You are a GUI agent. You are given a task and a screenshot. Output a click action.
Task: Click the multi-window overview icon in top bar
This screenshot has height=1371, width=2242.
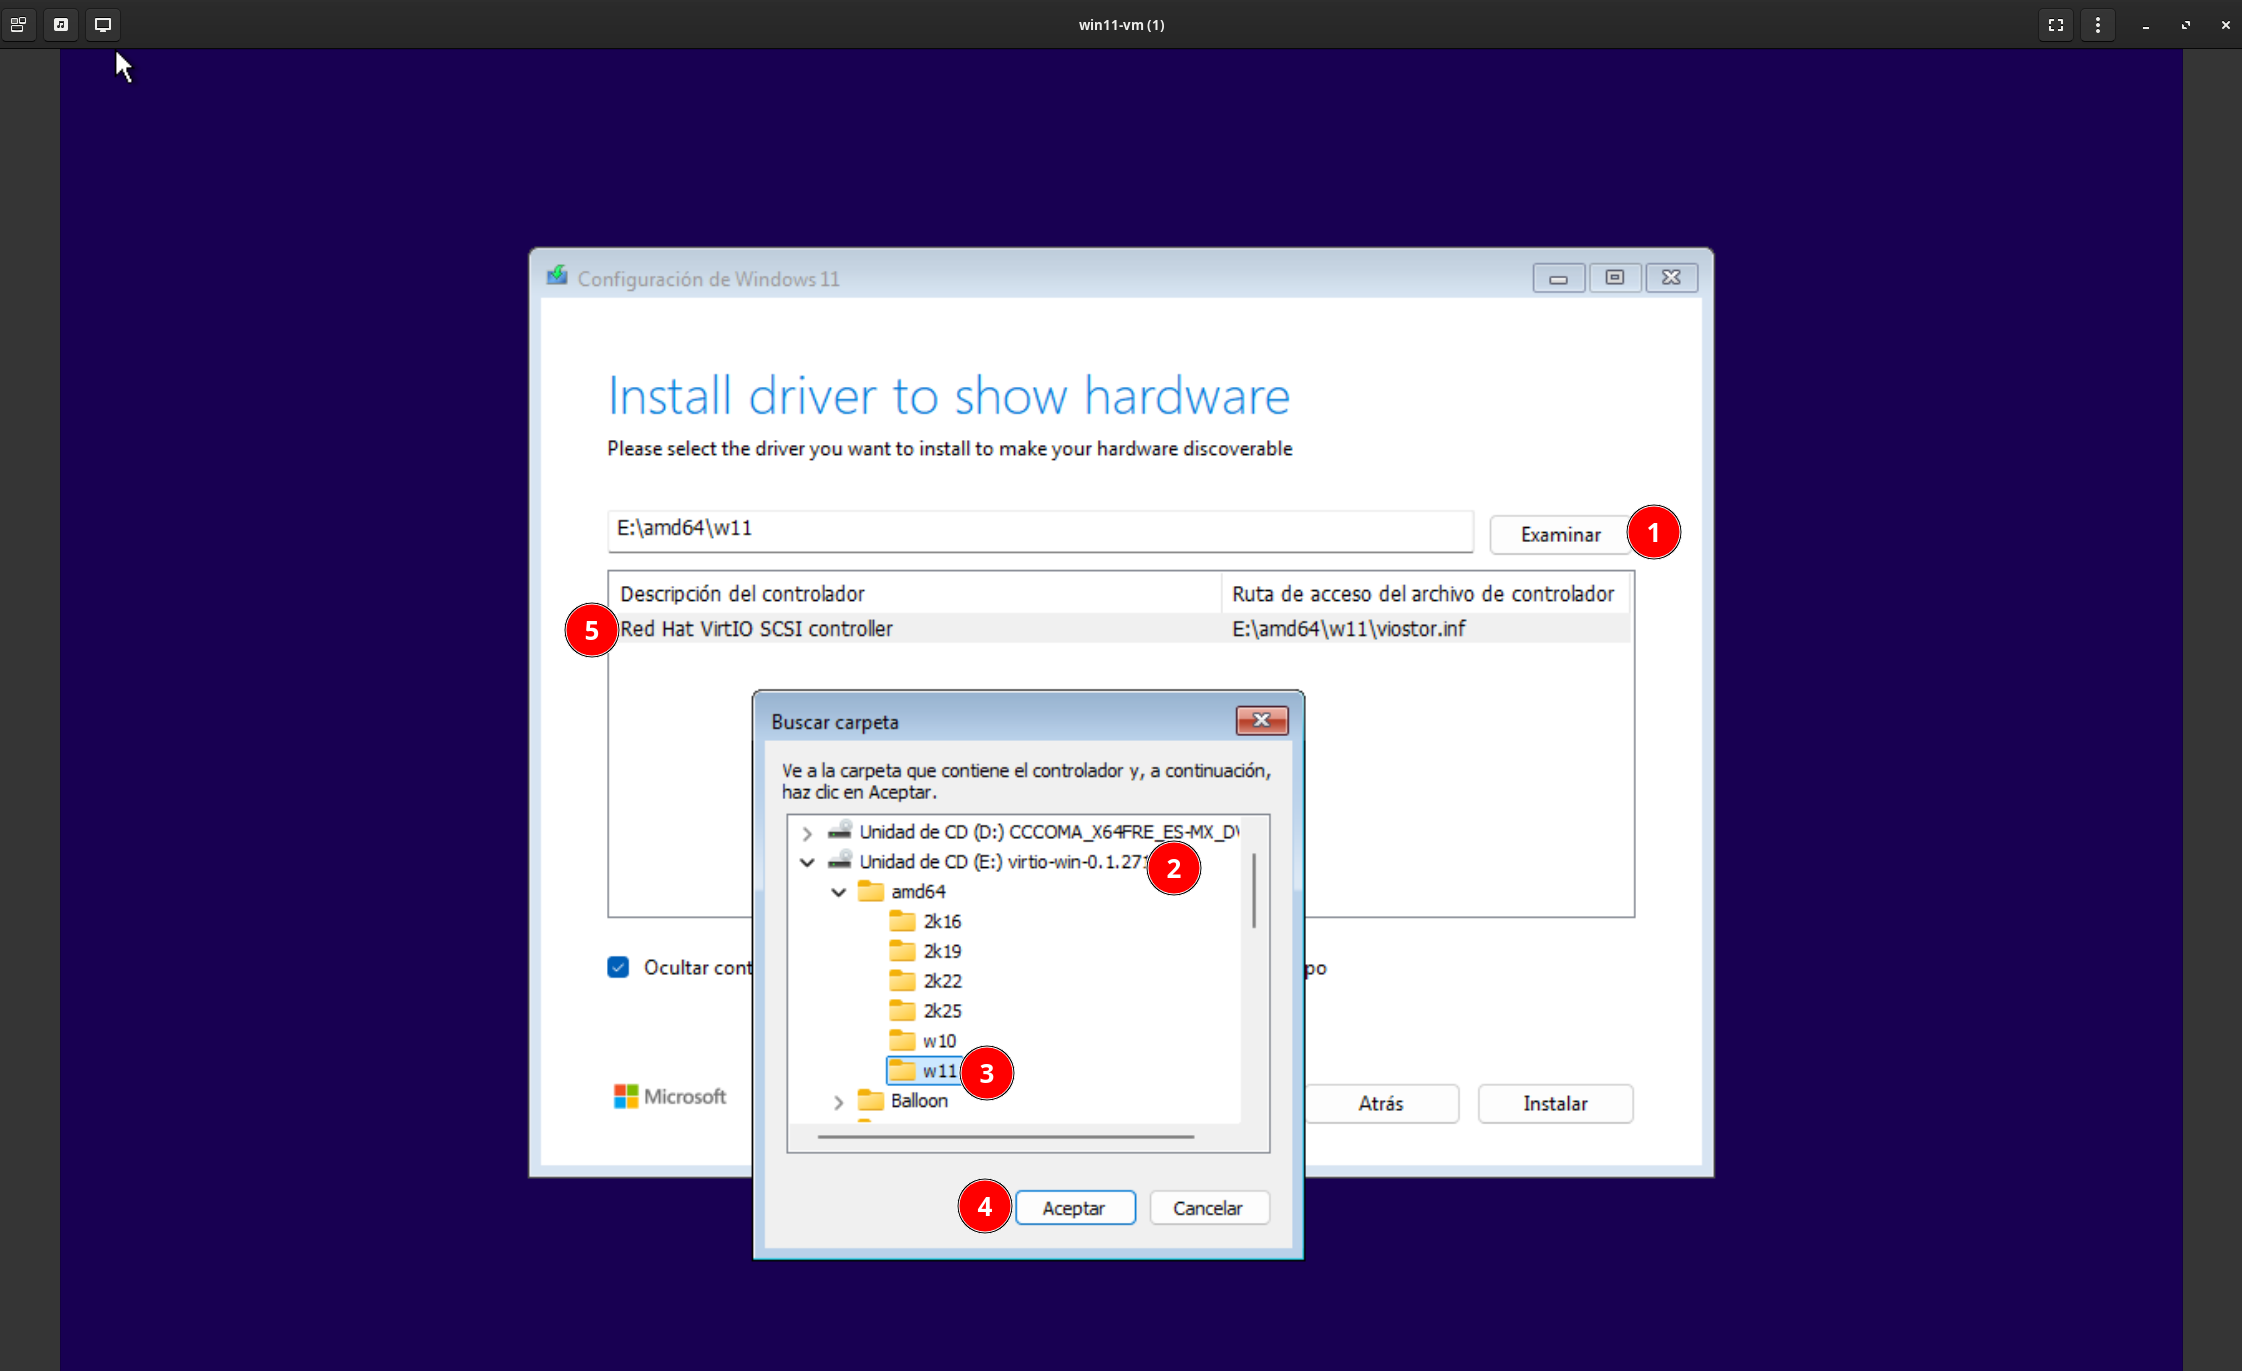(18, 25)
